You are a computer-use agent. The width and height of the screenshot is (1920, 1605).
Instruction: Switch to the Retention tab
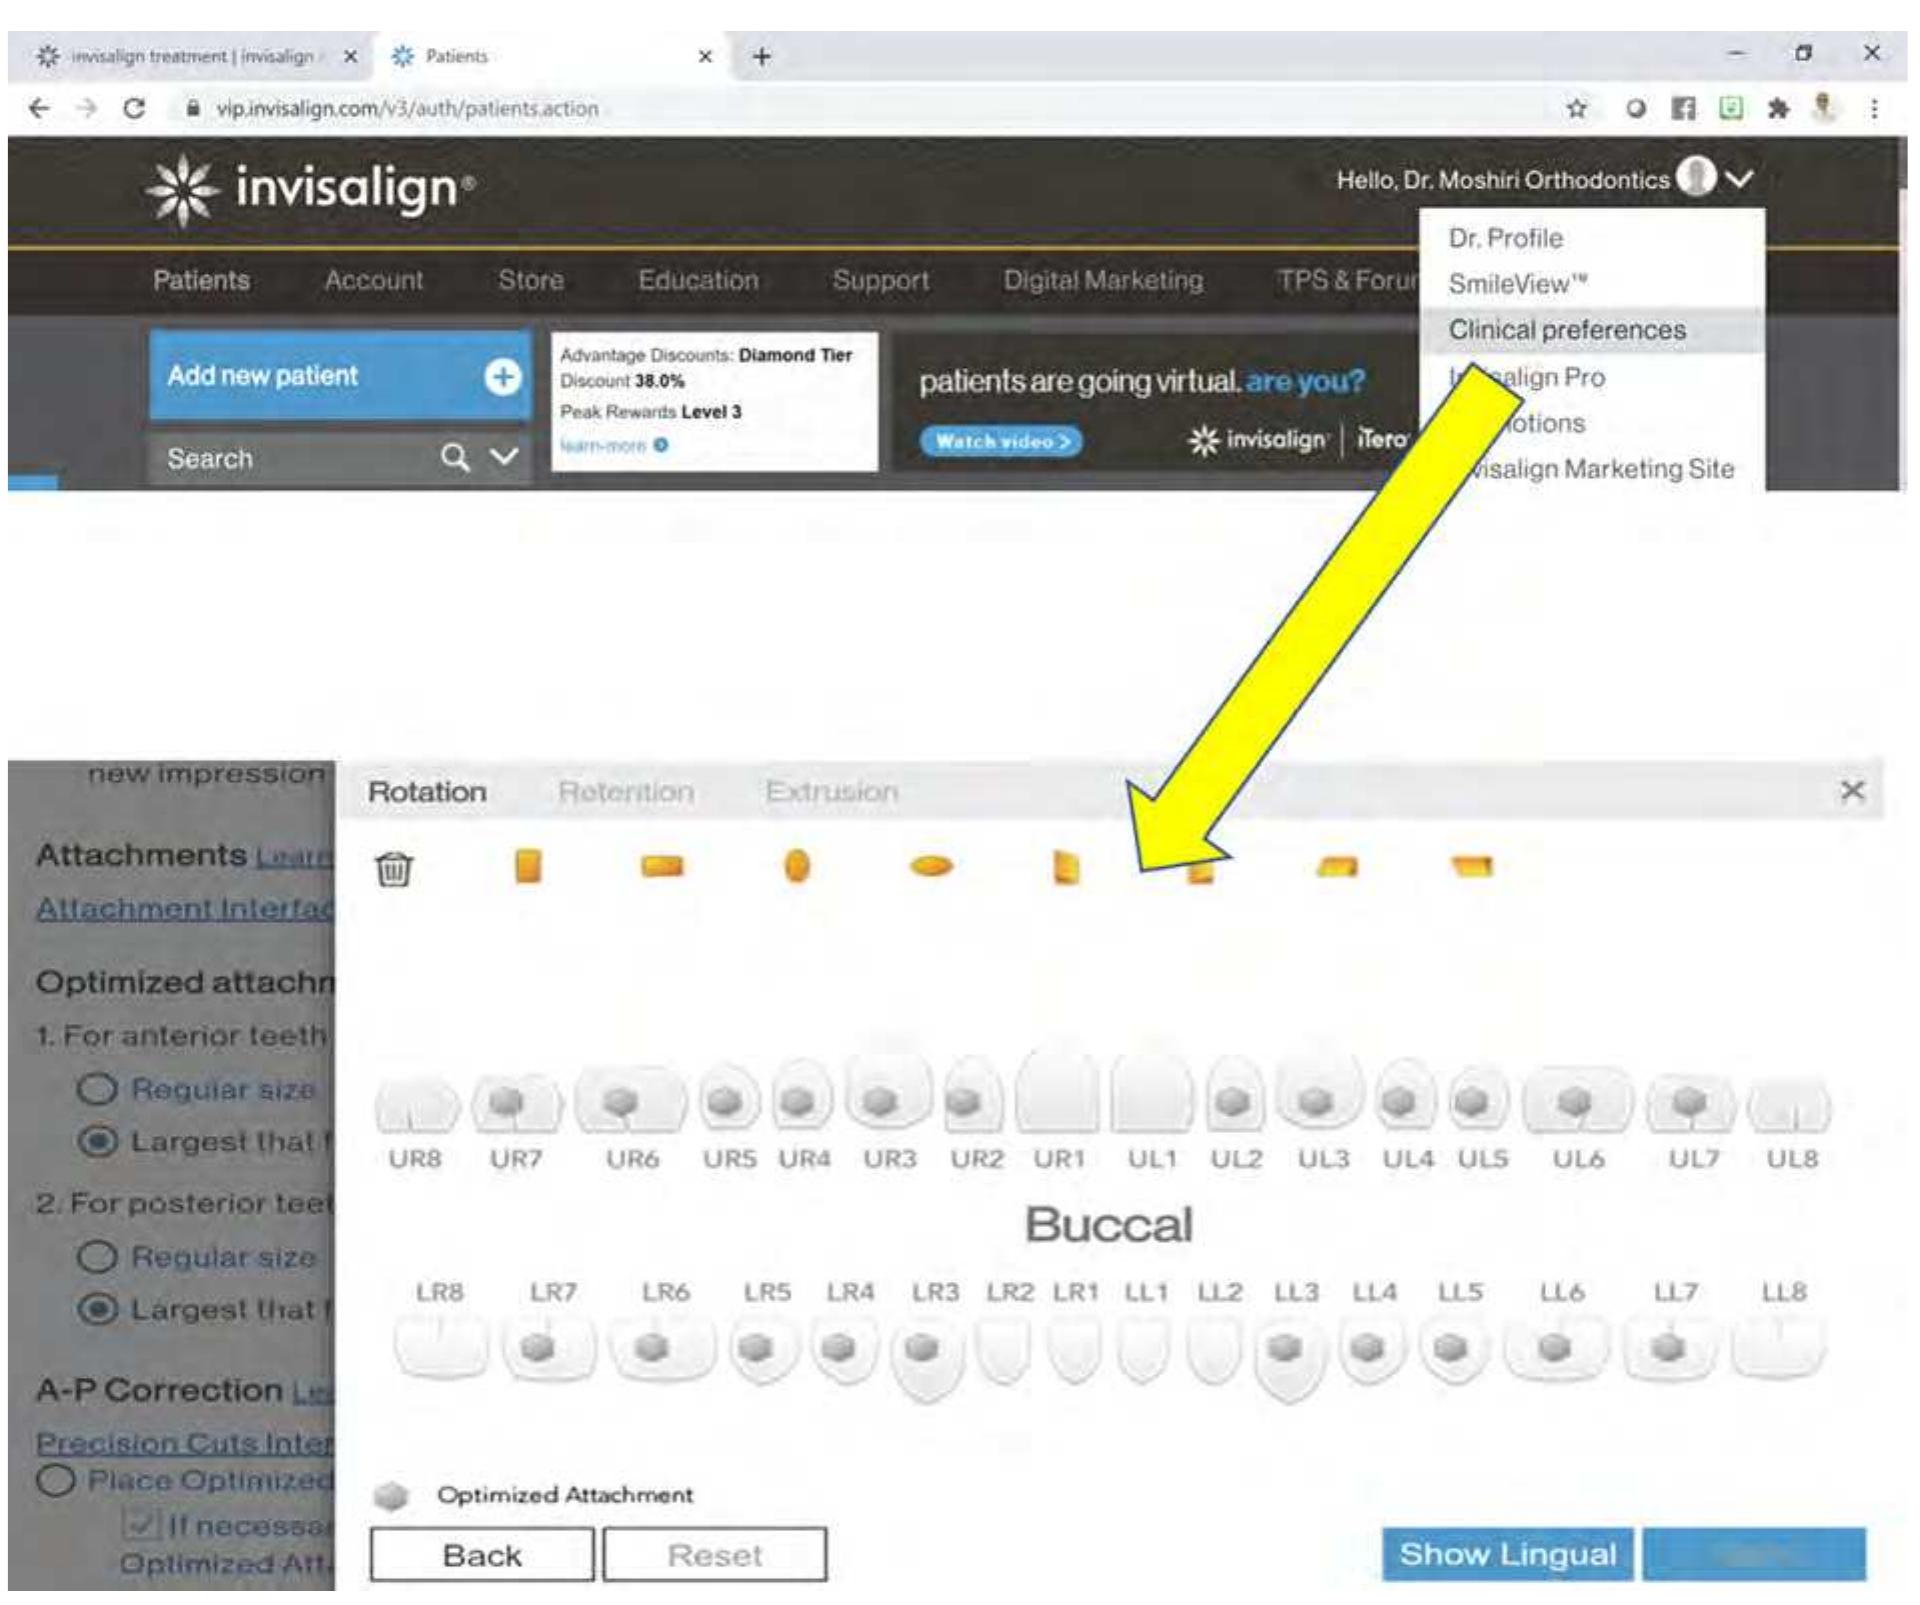click(x=626, y=792)
